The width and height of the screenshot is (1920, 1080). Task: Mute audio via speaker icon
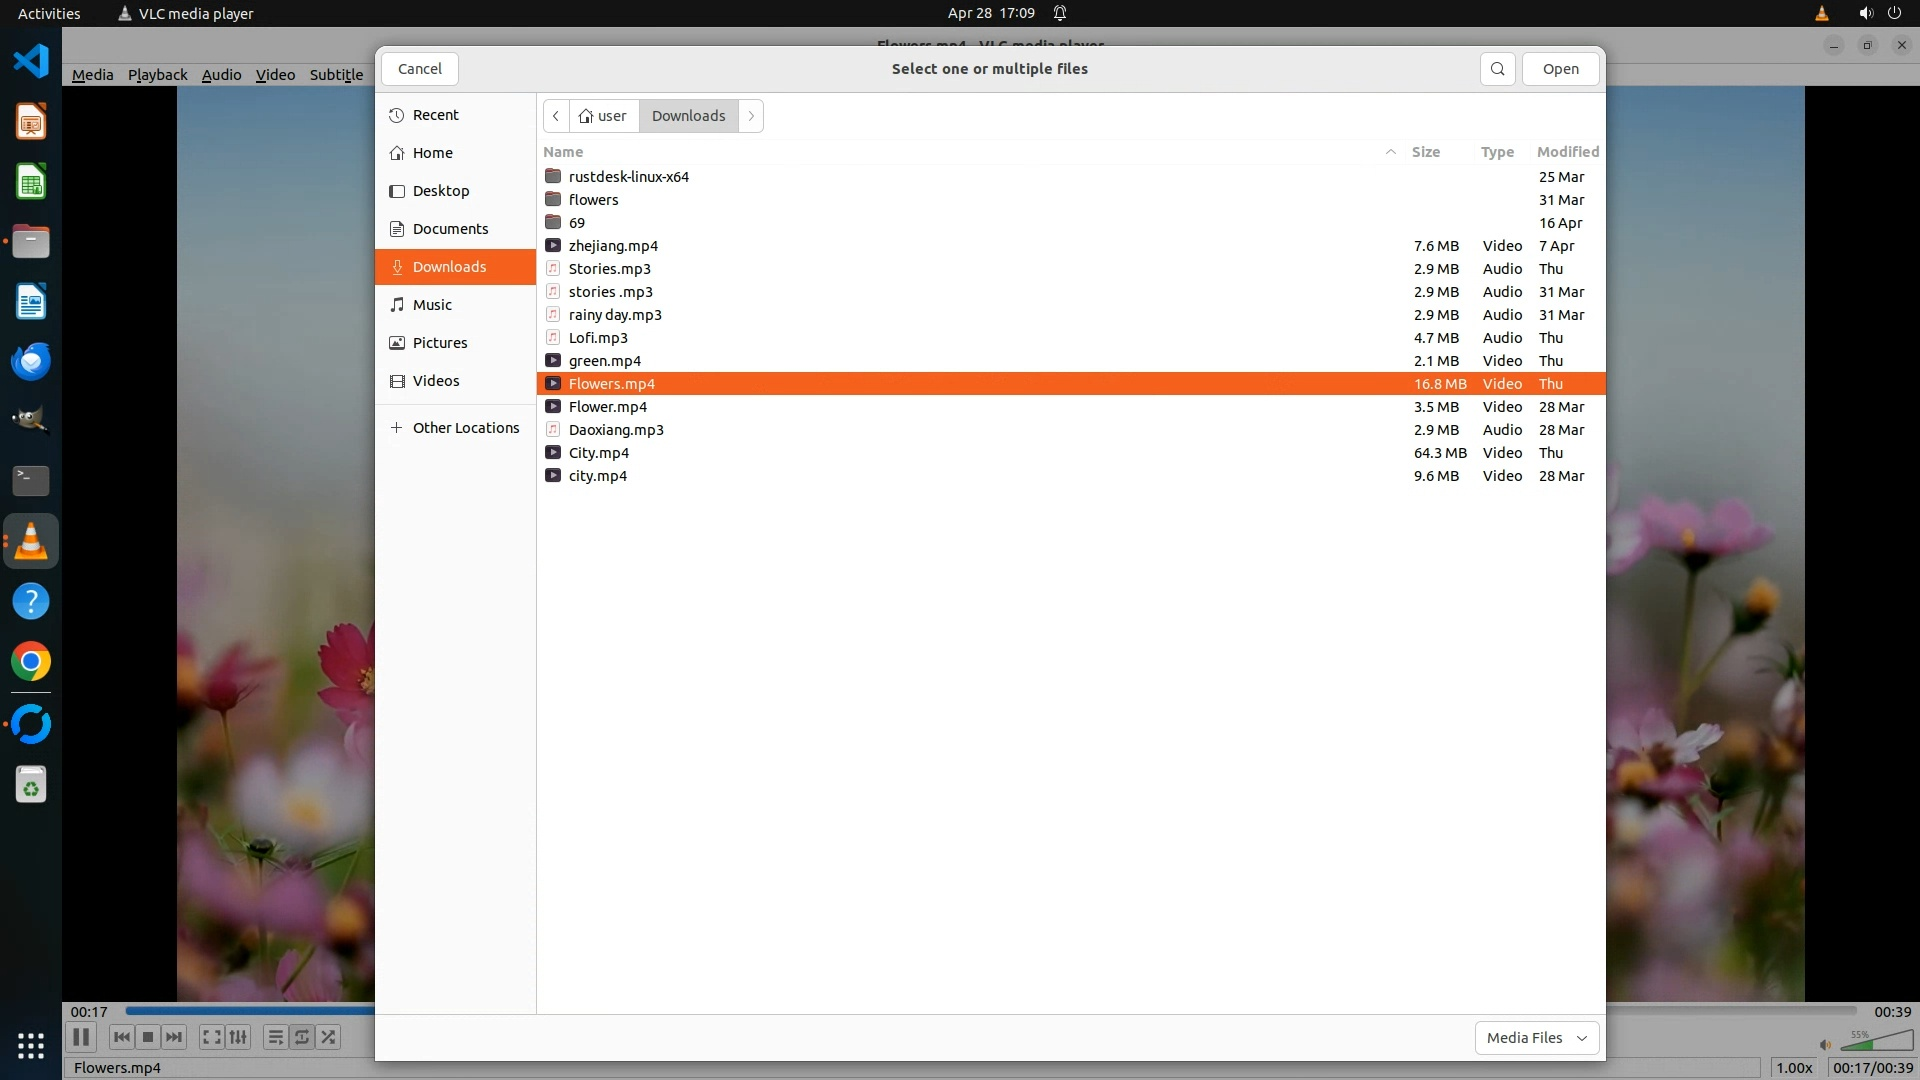(1825, 1045)
